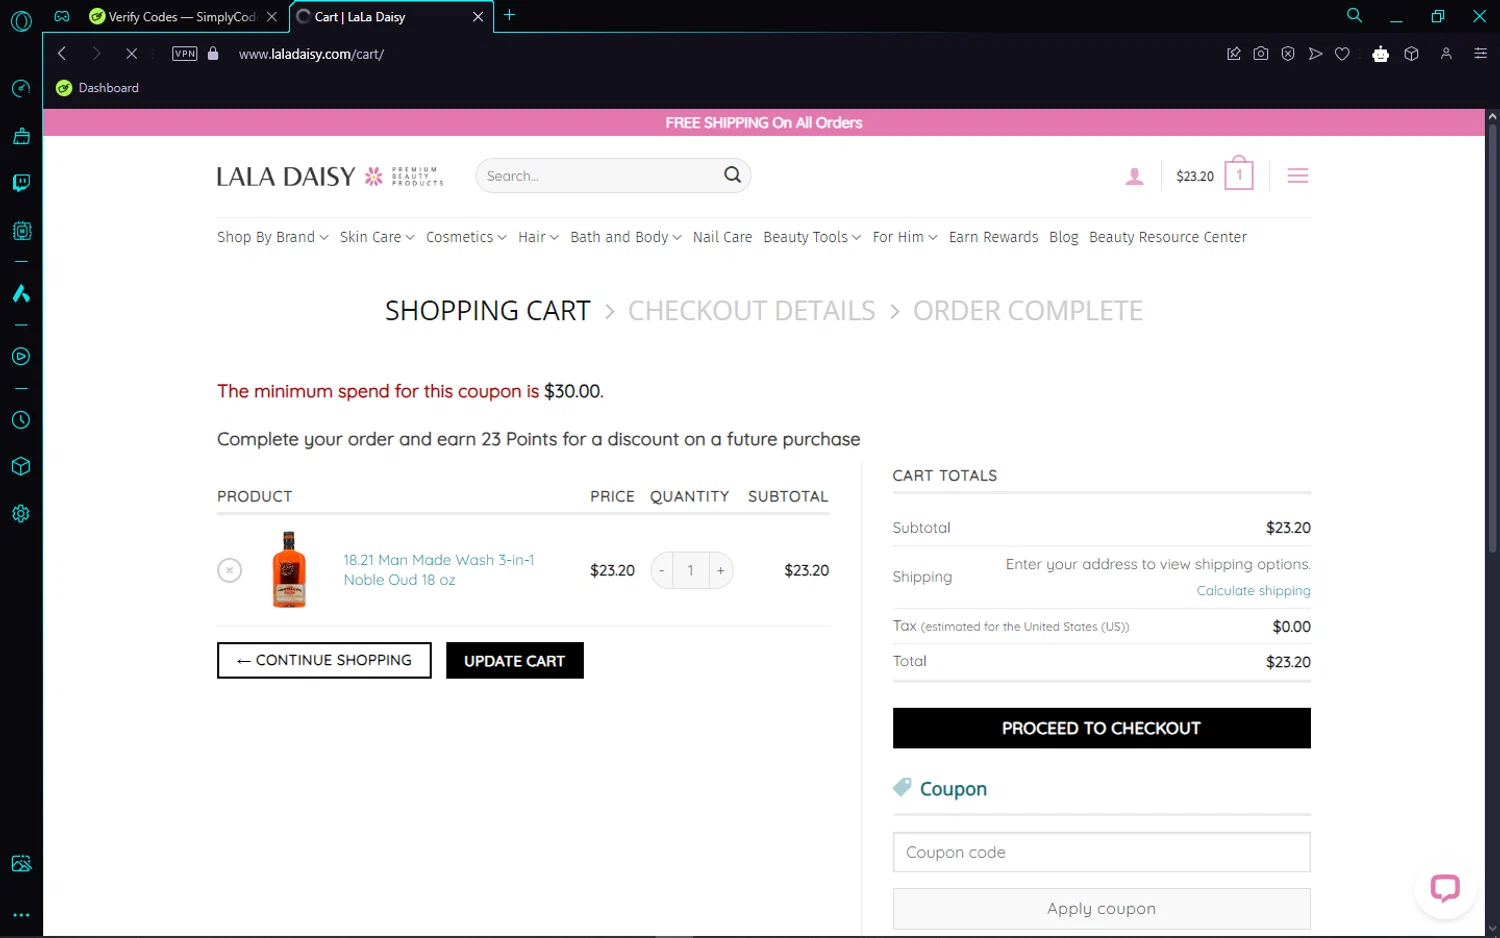Open History clock icon in sidebar
Viewport: 1500px width, 938px height.
[21, 421]
